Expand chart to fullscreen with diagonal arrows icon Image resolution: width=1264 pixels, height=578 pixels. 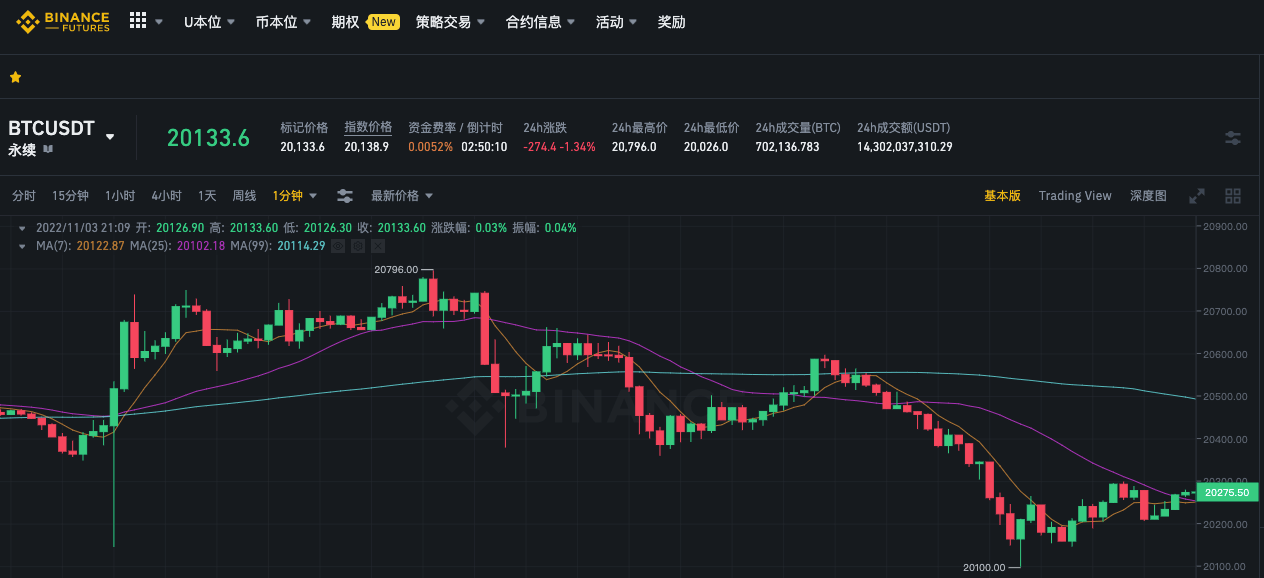1196,196
